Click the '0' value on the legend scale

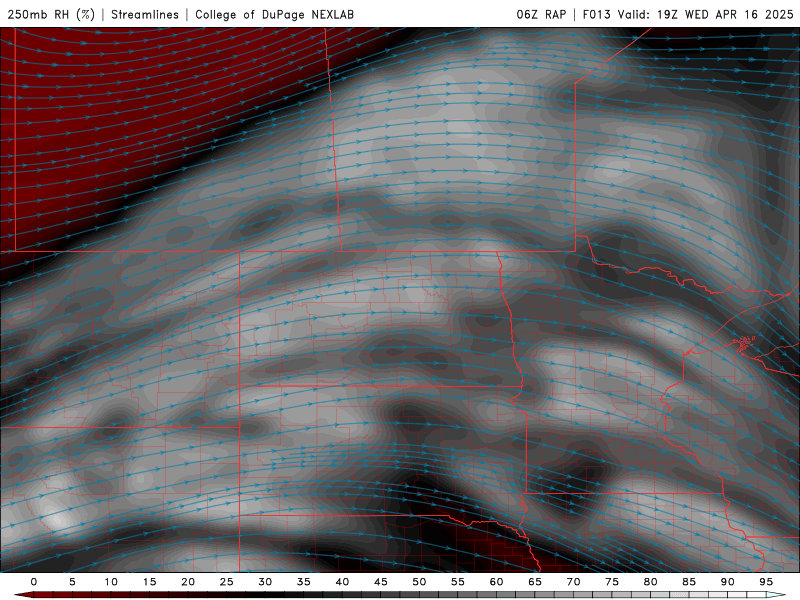34,582
